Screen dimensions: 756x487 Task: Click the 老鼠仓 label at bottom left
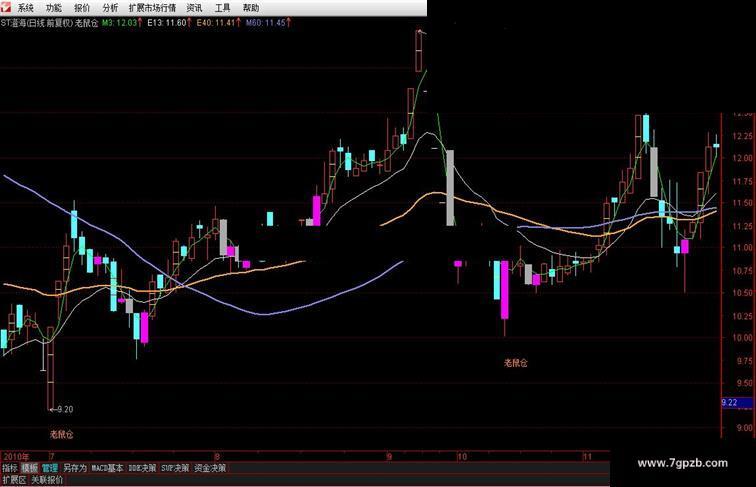[62, 434]
